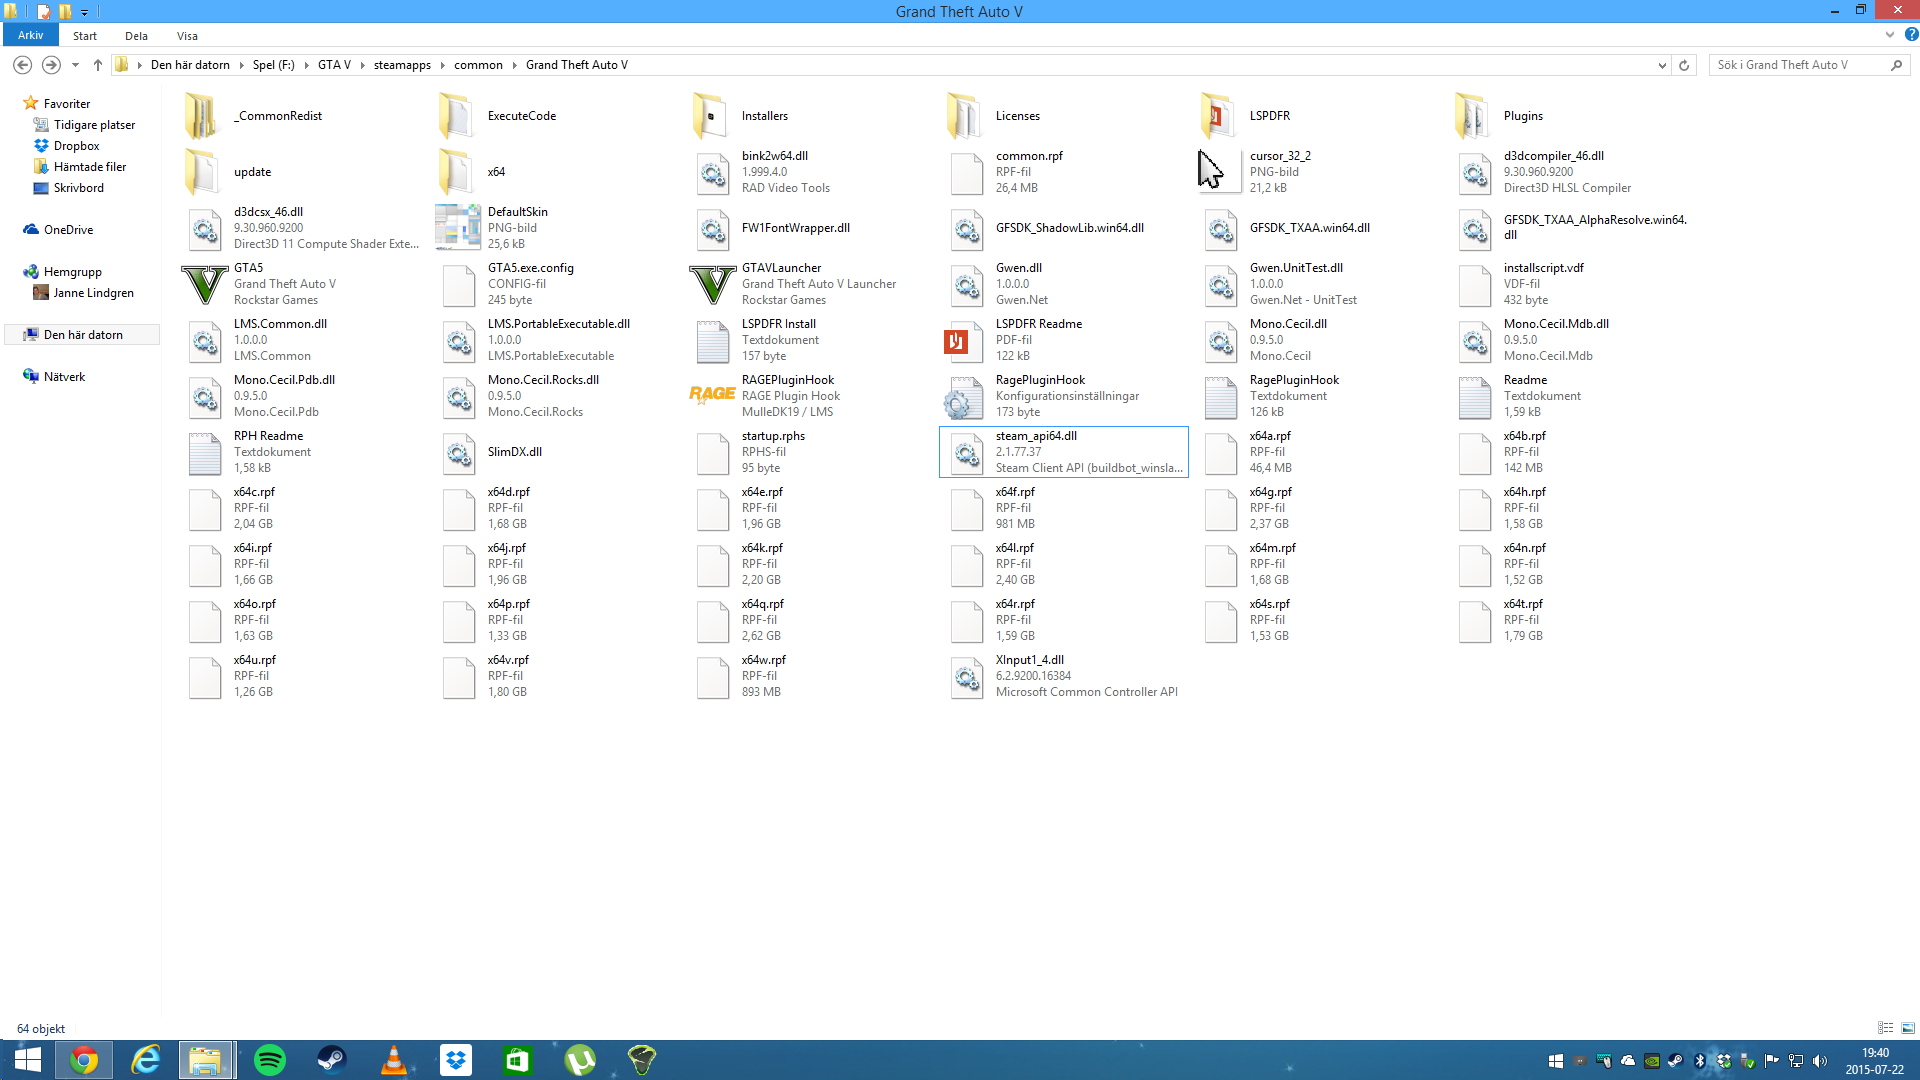1920x1080 pixels.
Task: Expand the recent locations dropdown arrow
Action: (x=75, y=65)
